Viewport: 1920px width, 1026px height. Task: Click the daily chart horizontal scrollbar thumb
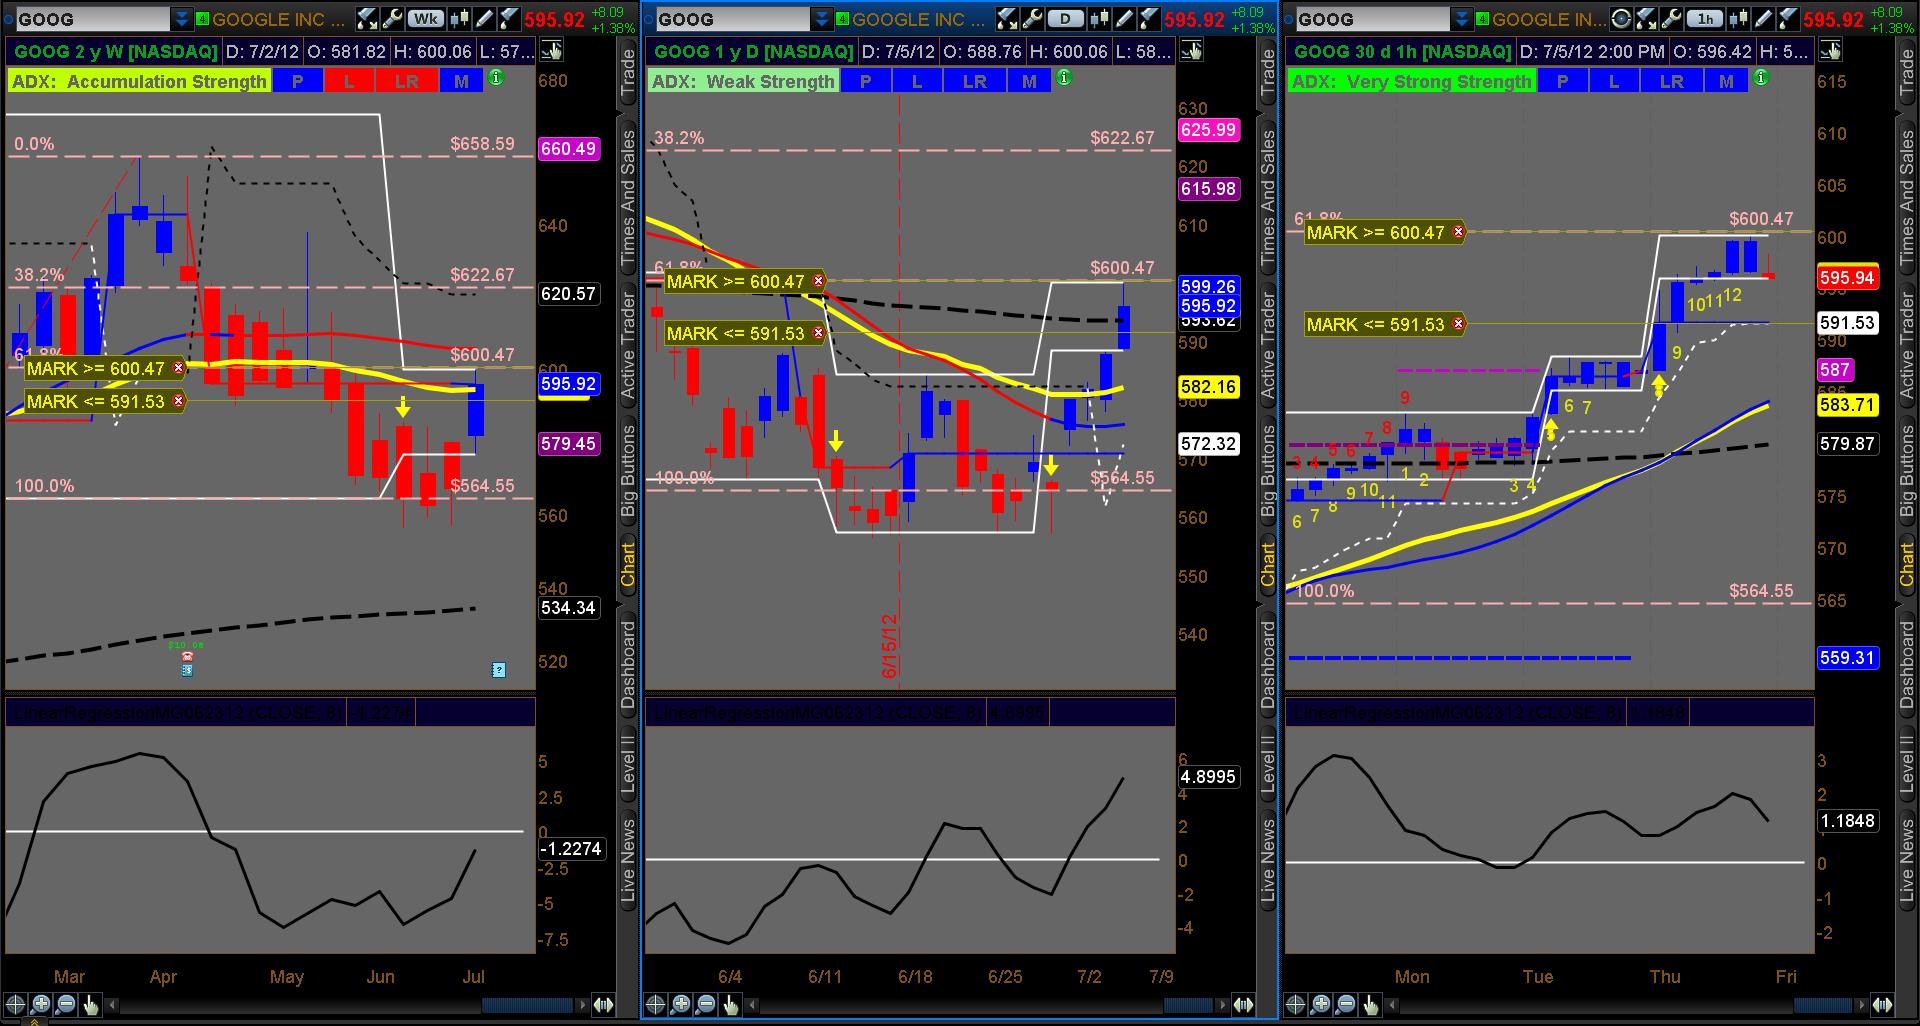[1187, 1005]
